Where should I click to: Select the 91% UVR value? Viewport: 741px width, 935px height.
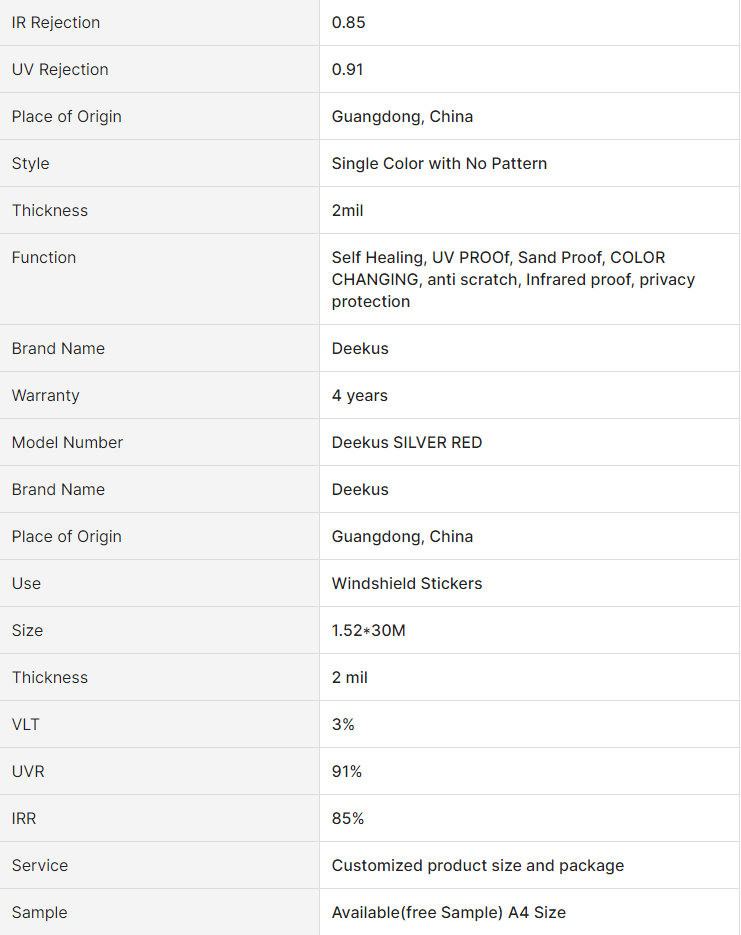pyautogui.click(x=347, y=771)
